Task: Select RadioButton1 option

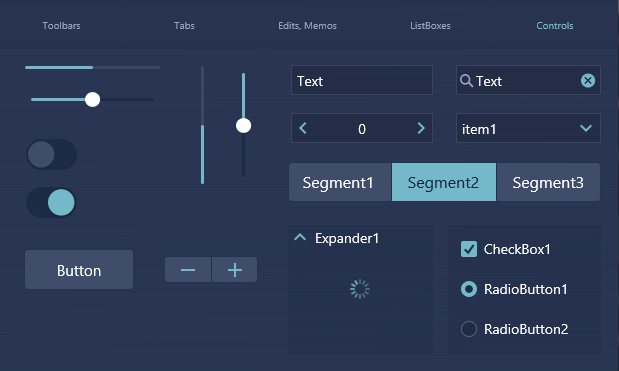Action: pyautogui.click(x=469, y=289)
